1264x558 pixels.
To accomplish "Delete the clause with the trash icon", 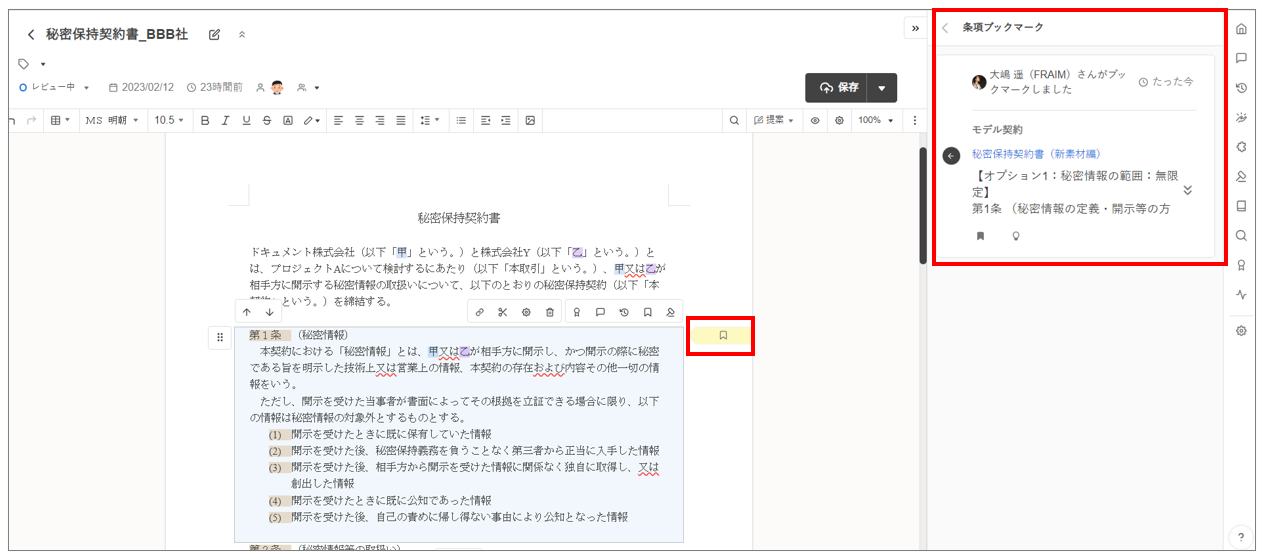I will point(550,312).
